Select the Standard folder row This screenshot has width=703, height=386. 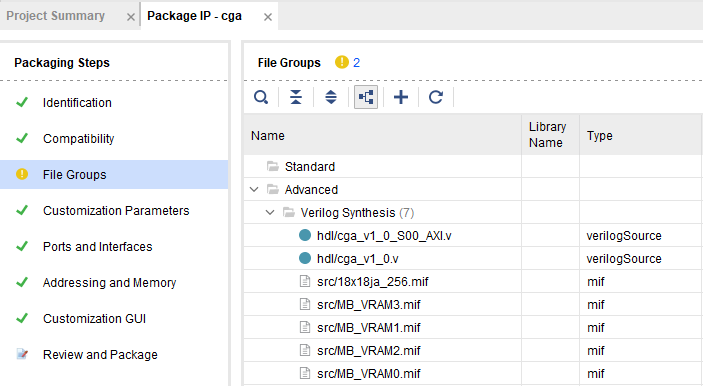click(x=473, y=166)
